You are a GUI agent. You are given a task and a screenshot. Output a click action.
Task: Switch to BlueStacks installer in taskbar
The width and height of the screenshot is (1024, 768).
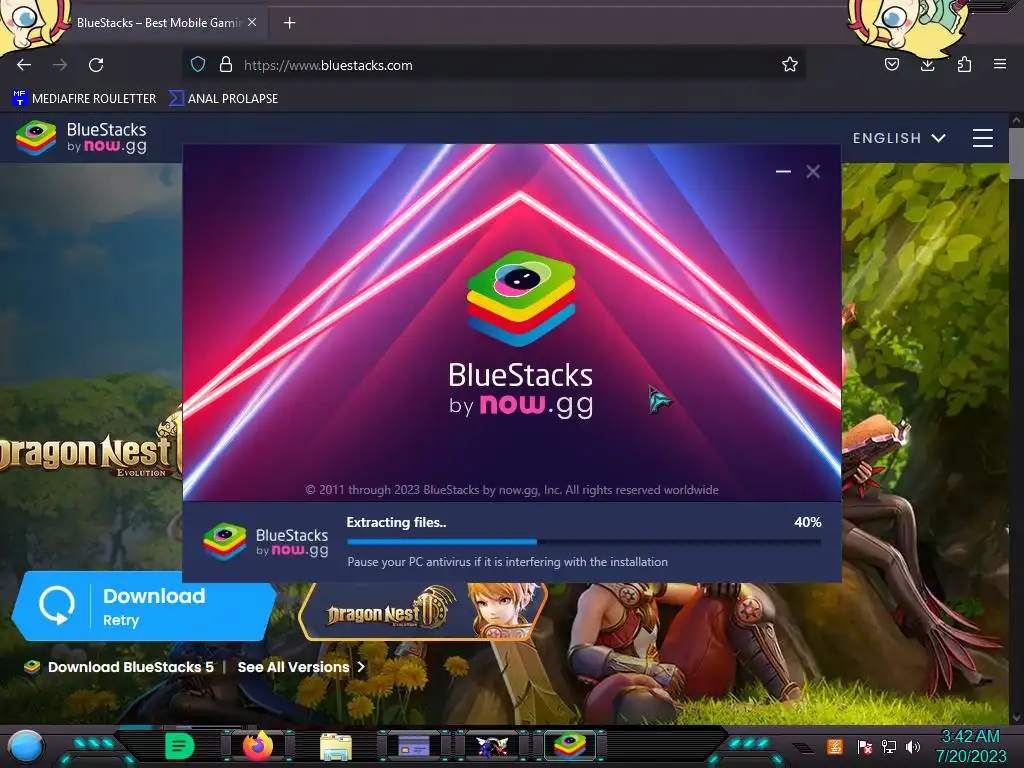click(570, 745)
